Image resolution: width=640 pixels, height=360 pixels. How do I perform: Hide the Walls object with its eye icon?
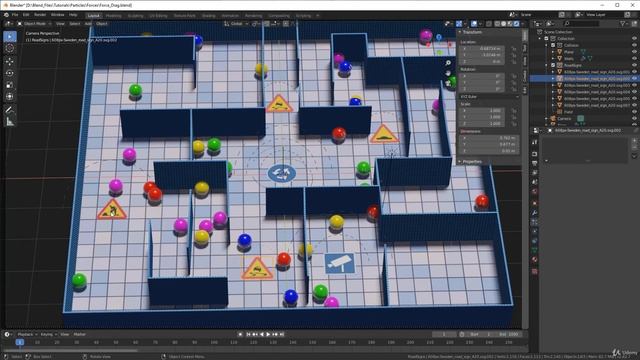pos(634,58)
